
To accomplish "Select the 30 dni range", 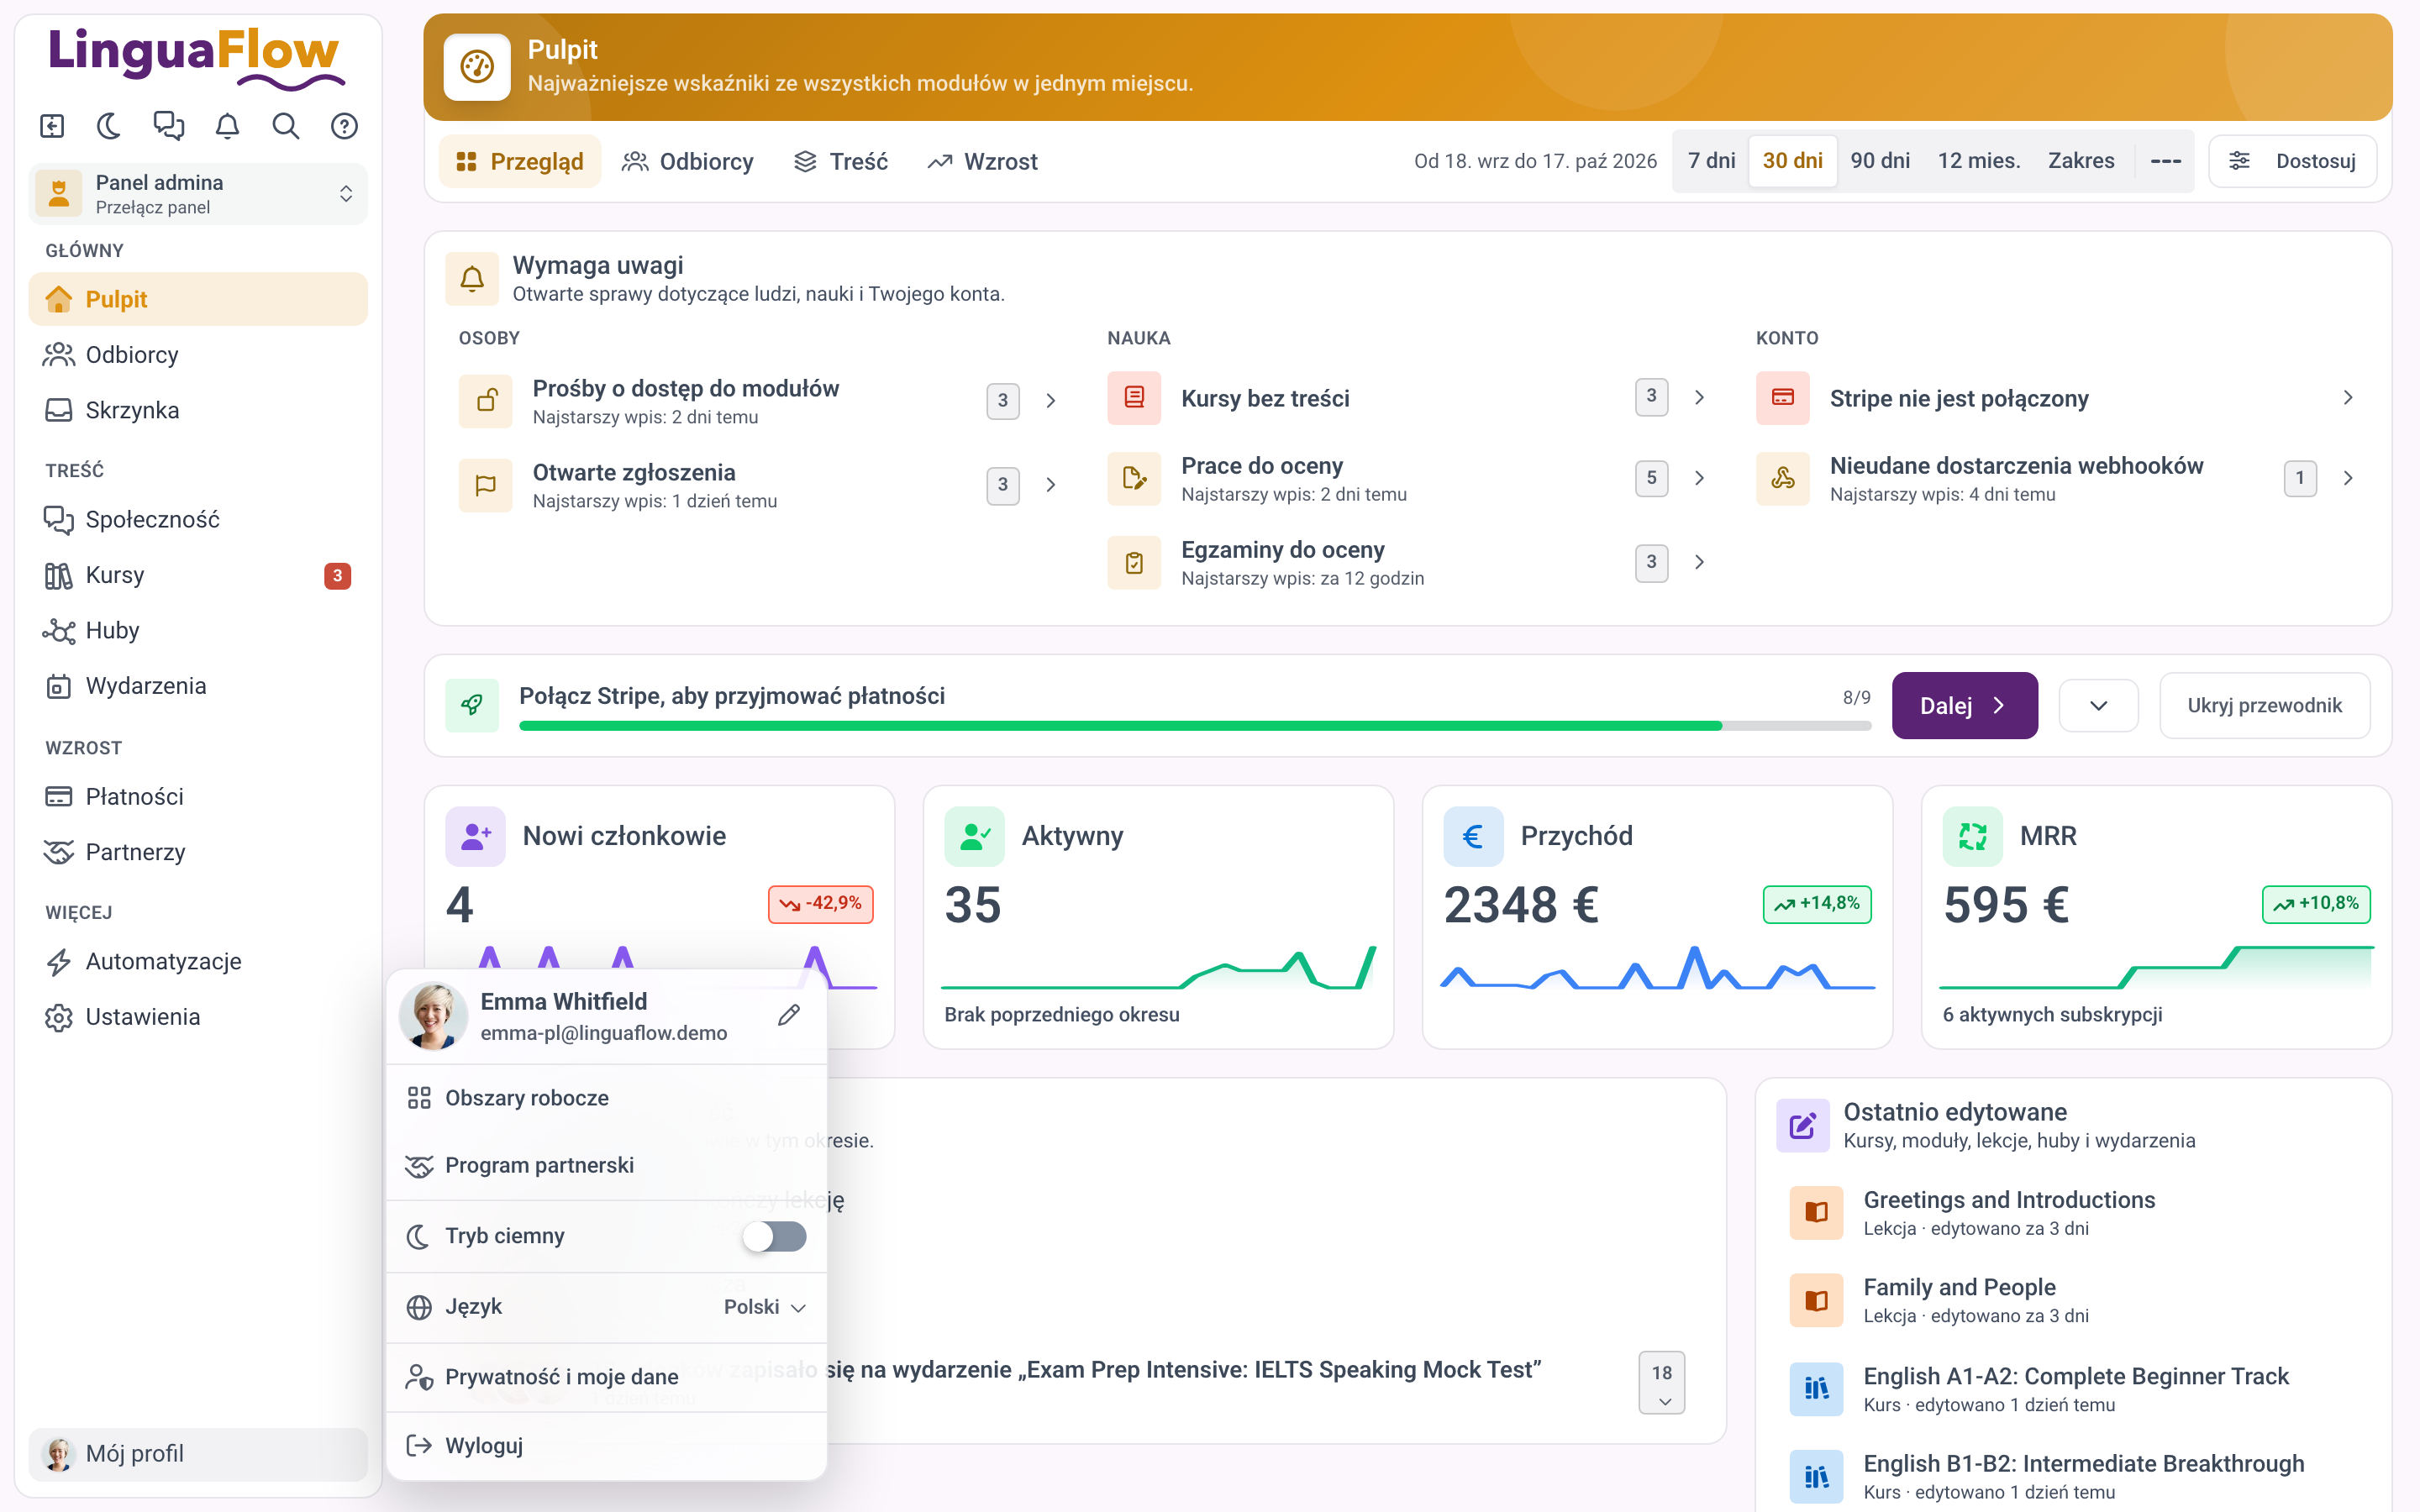I will (1792, 161).
